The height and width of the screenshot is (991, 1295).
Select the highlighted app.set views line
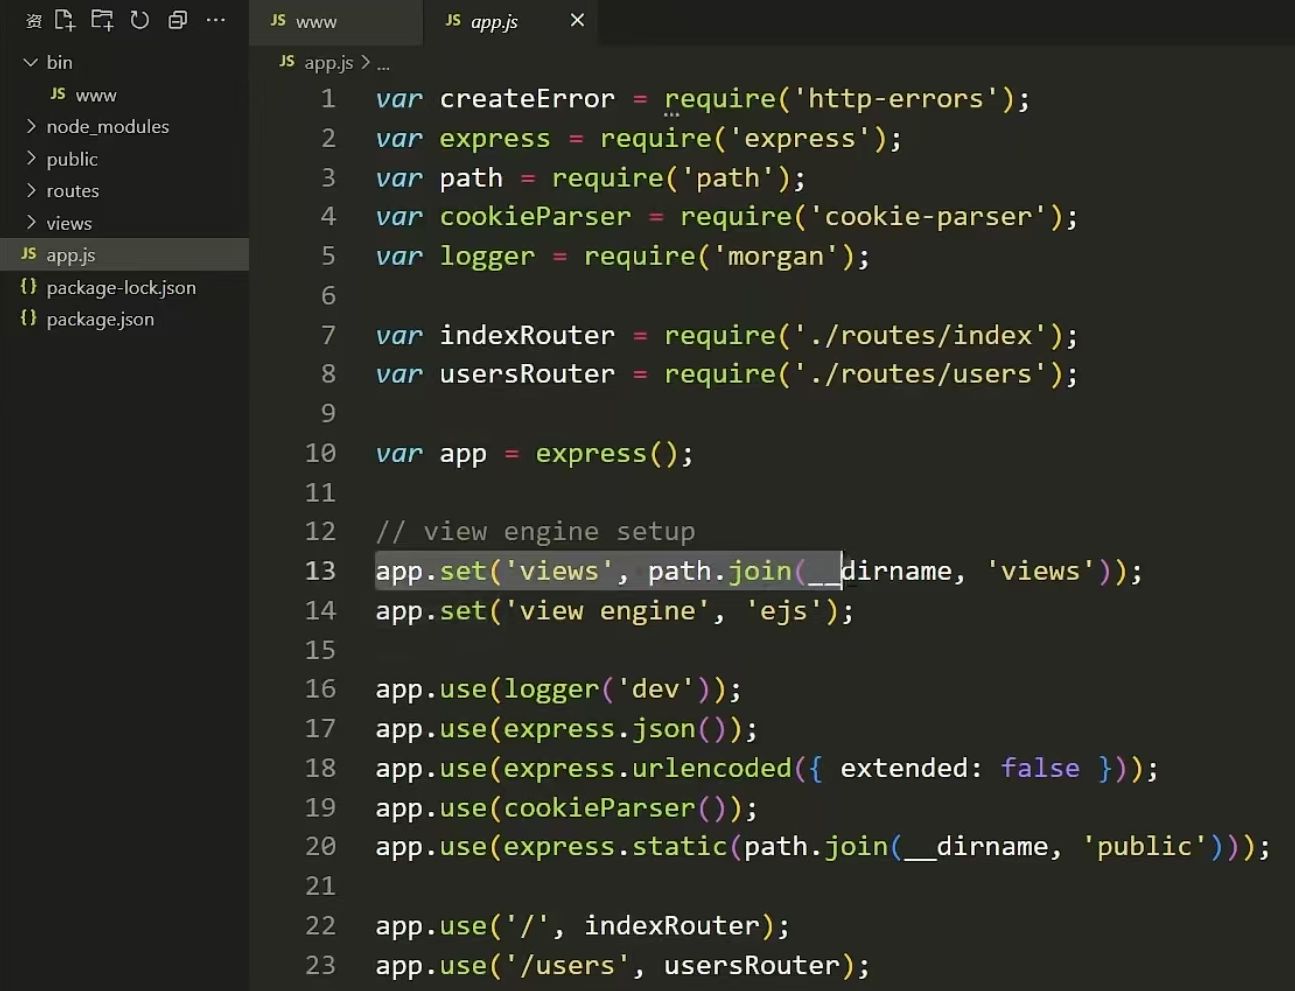[x=600, y=570]
